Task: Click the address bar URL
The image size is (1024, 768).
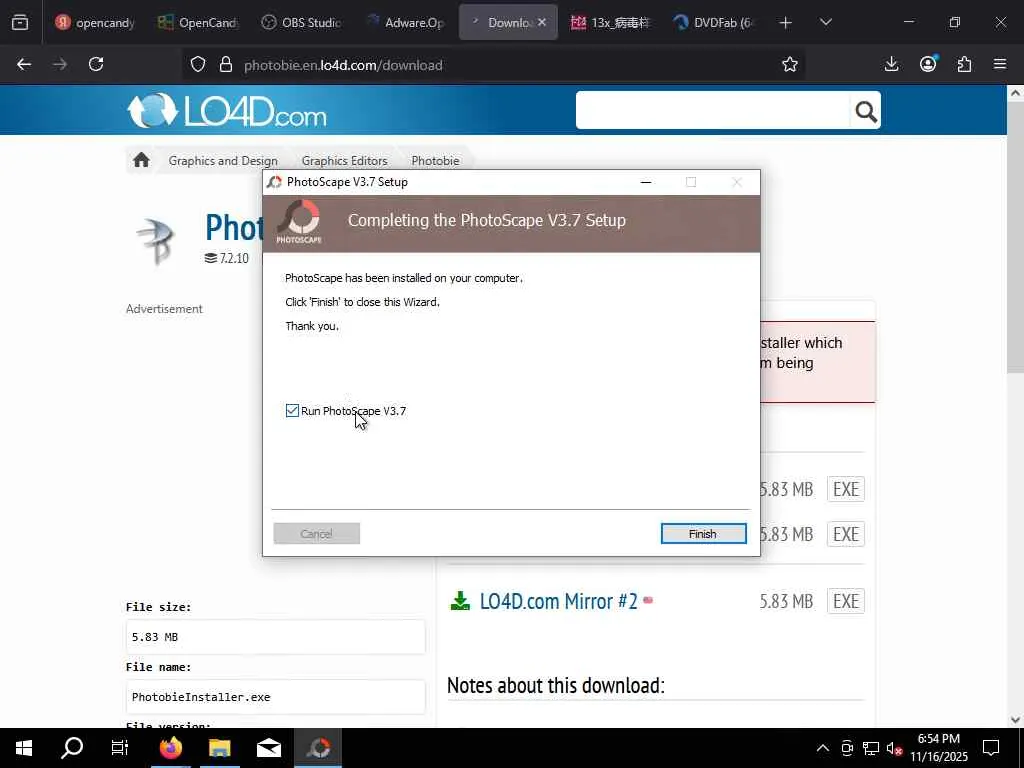Action: click(343, 65)
